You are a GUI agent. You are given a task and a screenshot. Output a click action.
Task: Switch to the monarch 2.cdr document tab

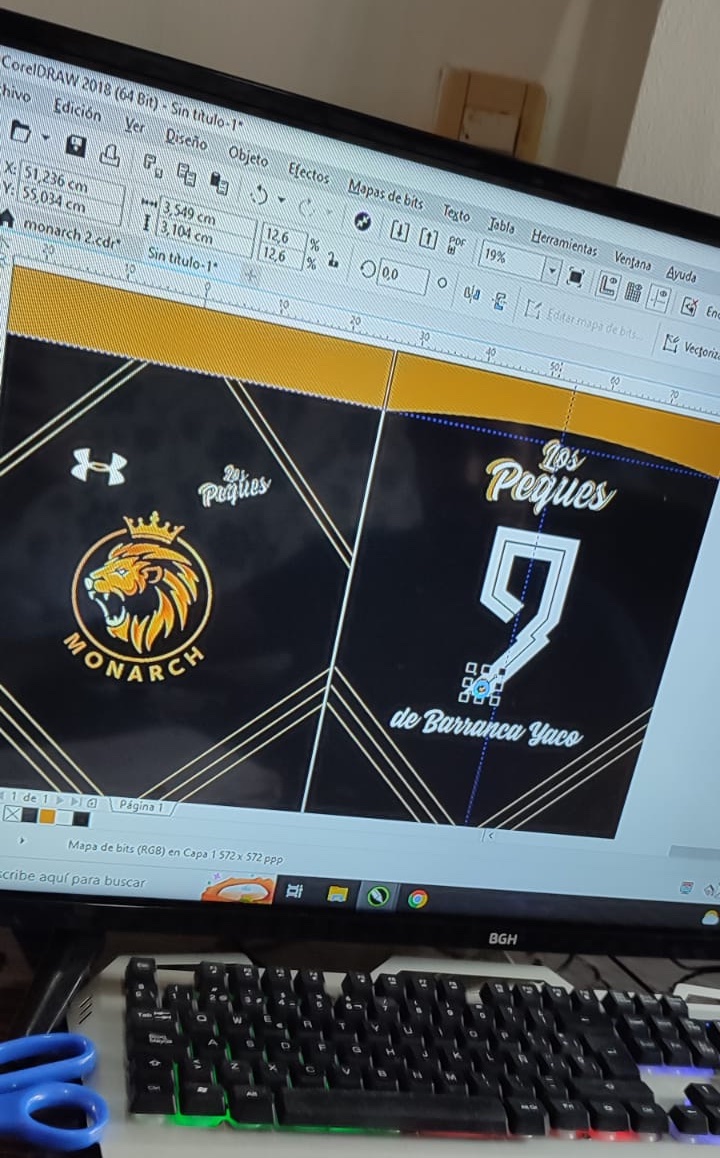pos(70,233)
